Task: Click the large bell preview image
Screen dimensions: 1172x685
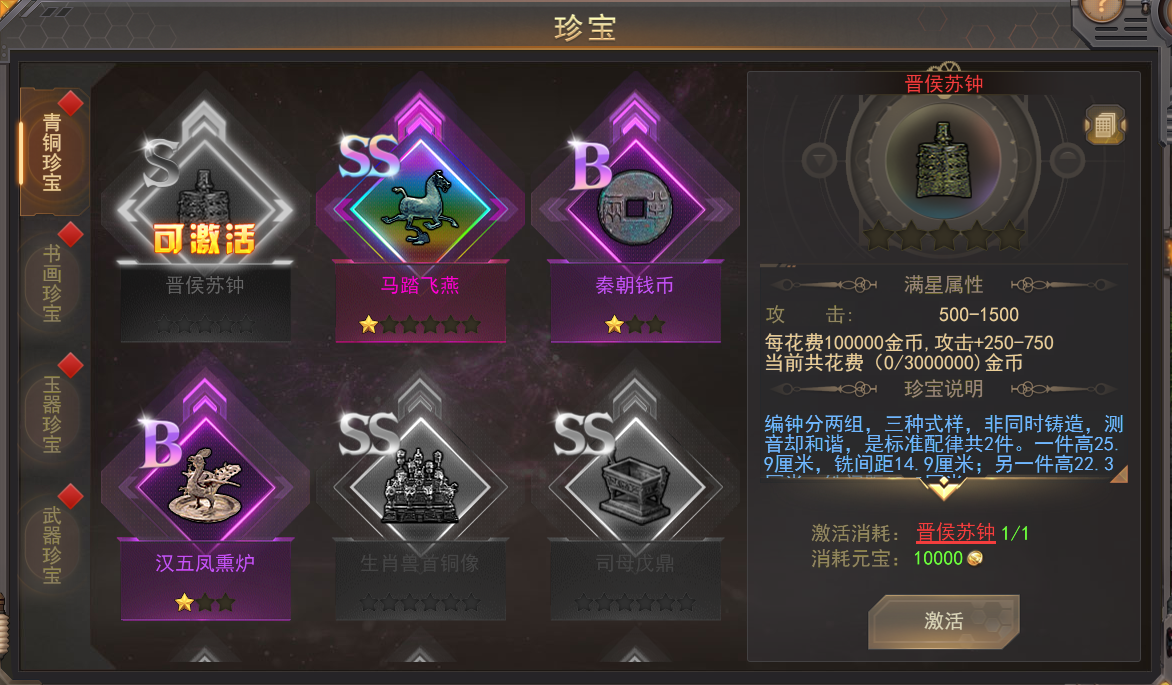Action: (x=943, y=160)
